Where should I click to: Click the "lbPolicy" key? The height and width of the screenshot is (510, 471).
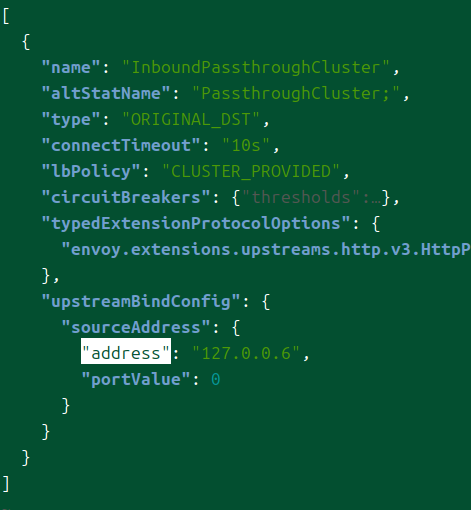(x=91, y=171)
